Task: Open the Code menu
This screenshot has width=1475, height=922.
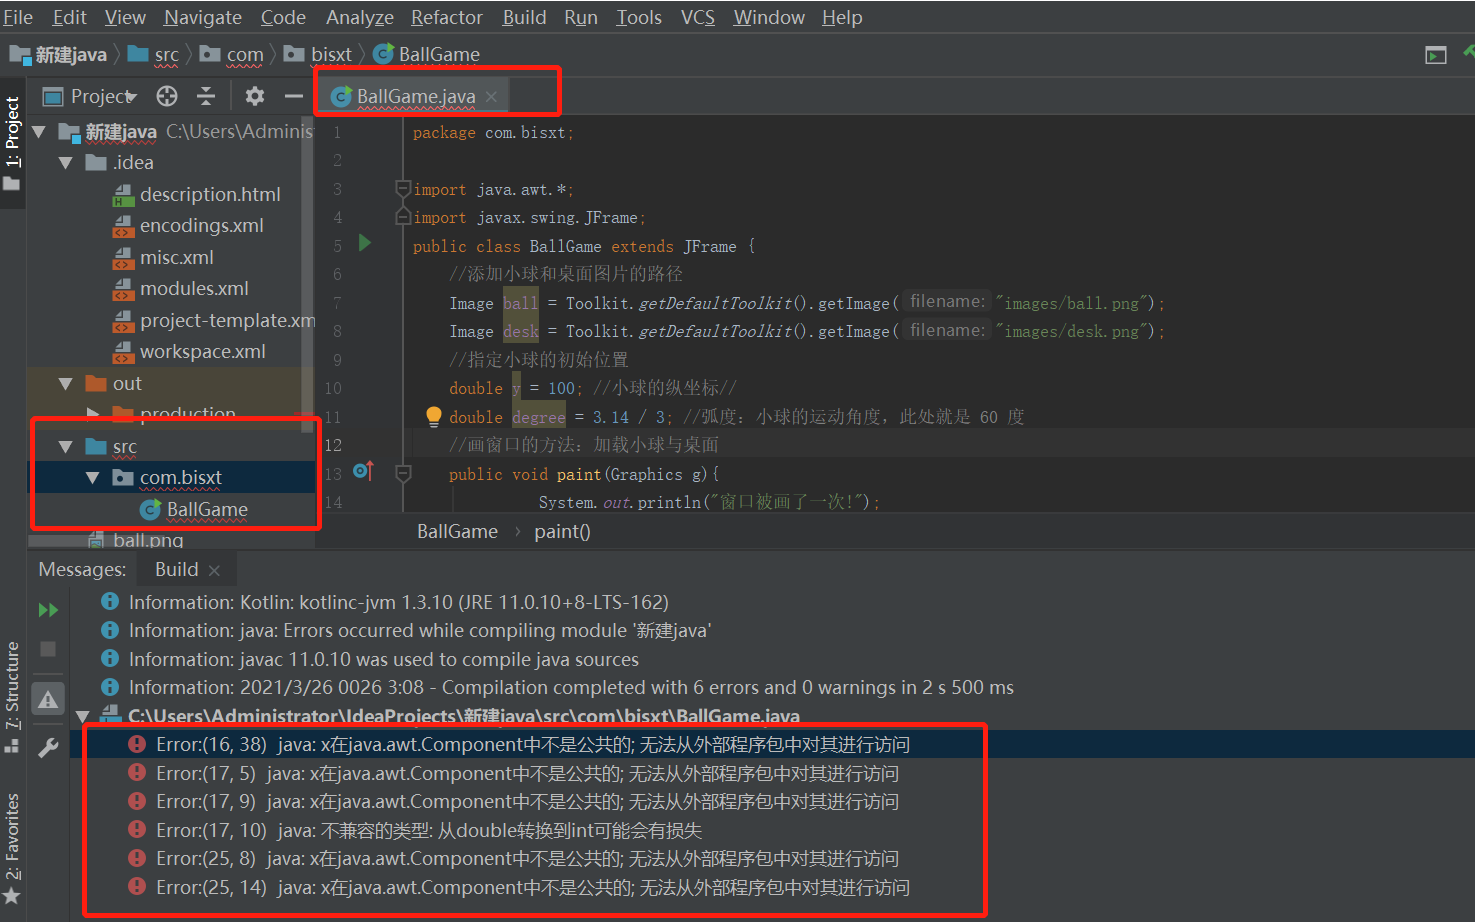Action: pos(283,17)
